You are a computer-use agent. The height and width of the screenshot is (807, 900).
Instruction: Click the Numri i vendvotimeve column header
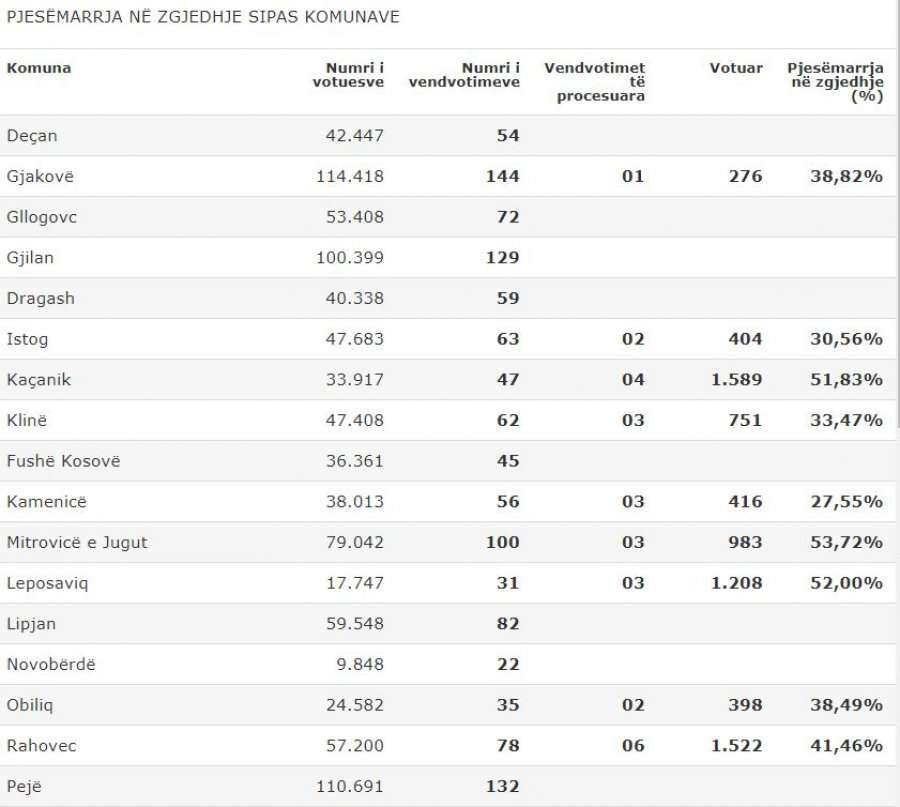tap(464, 75)
